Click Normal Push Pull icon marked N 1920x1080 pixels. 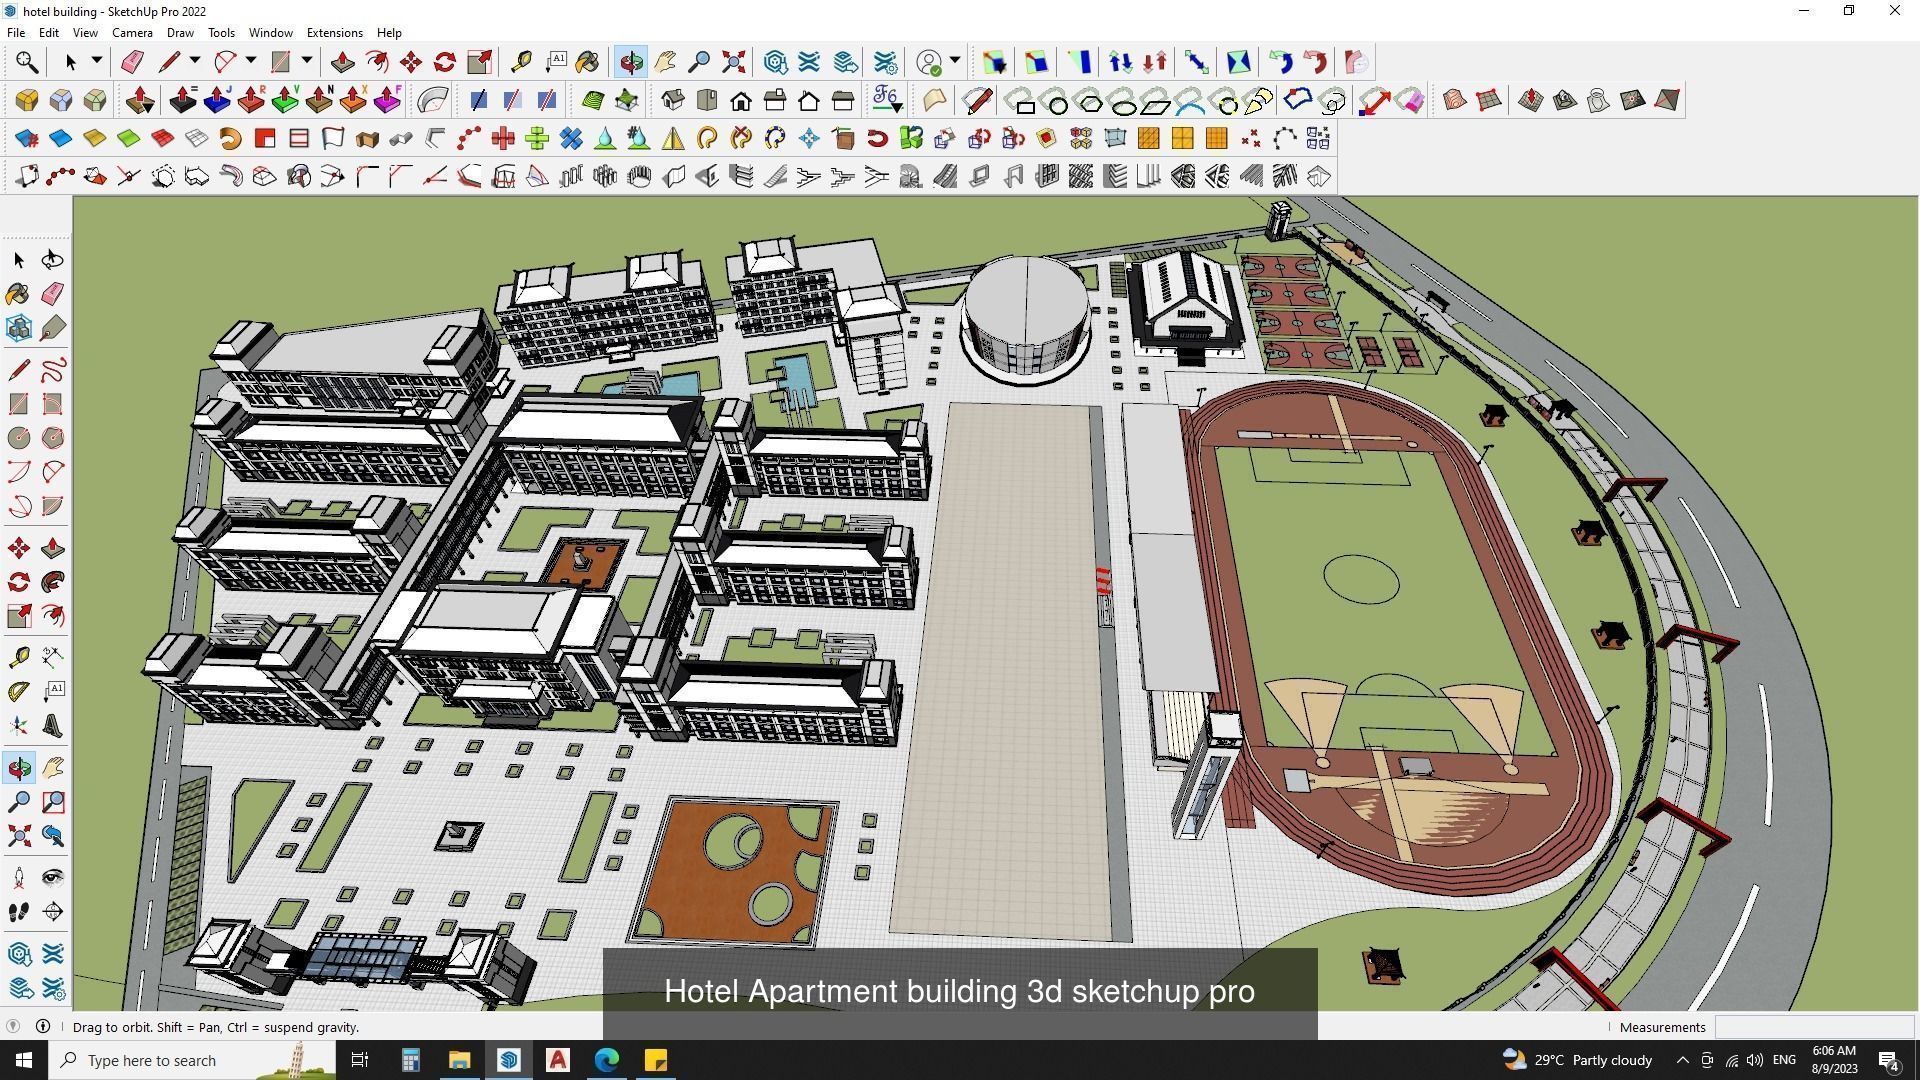pos(319,100)
